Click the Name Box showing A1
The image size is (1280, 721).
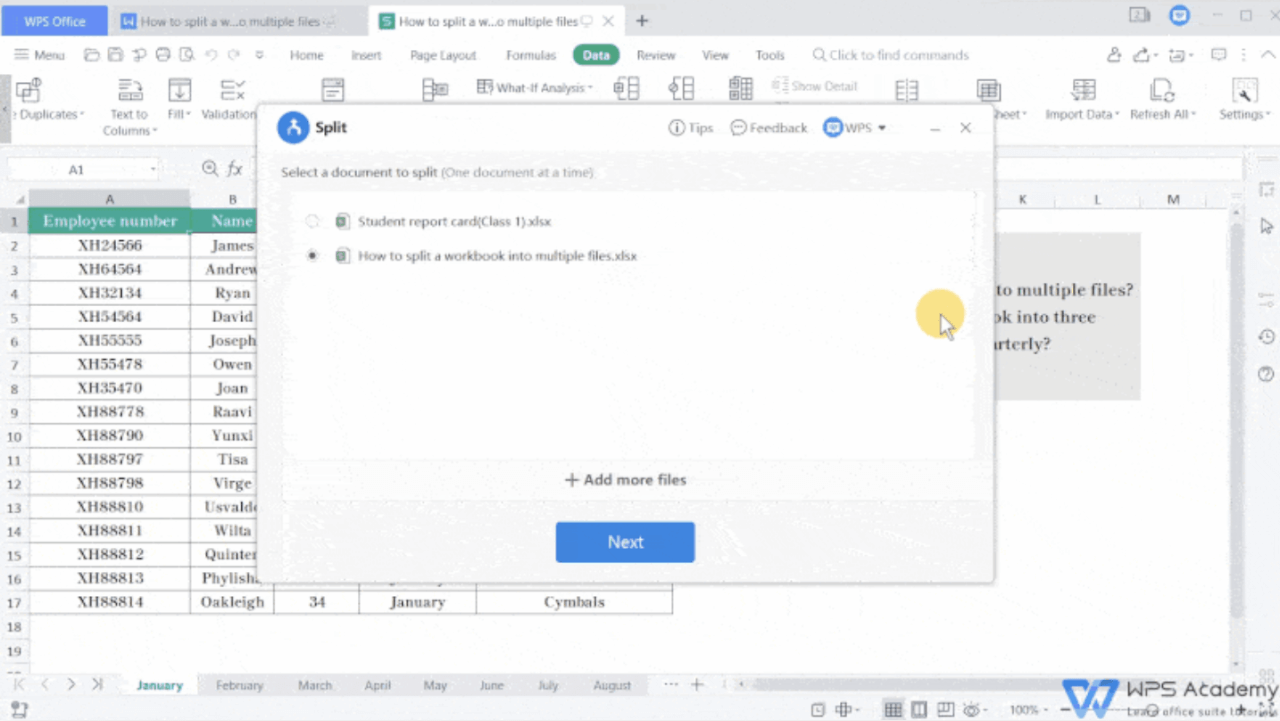click(77, 170)
